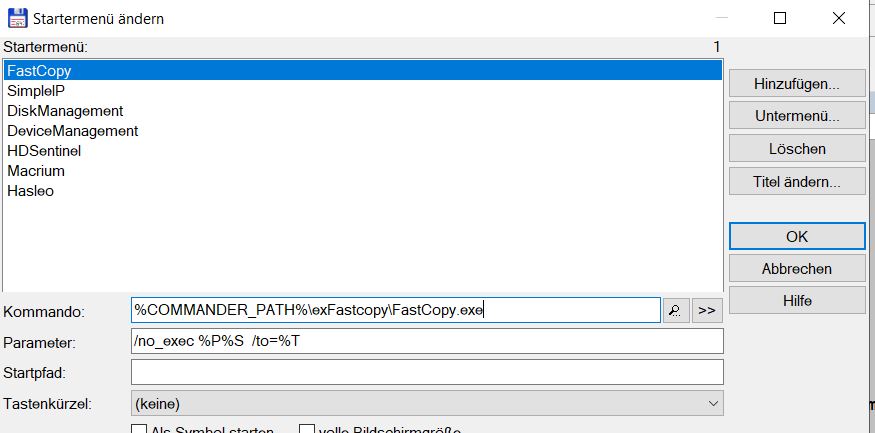Click Titel ändern... button
The width and height of the screenshot is (875, 433).
coord(797,182)
